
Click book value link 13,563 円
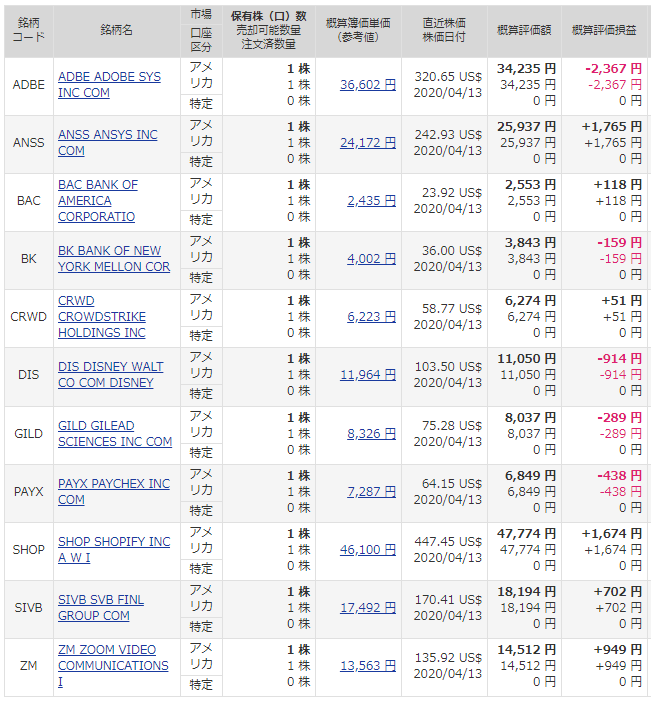tap(368, 666)
